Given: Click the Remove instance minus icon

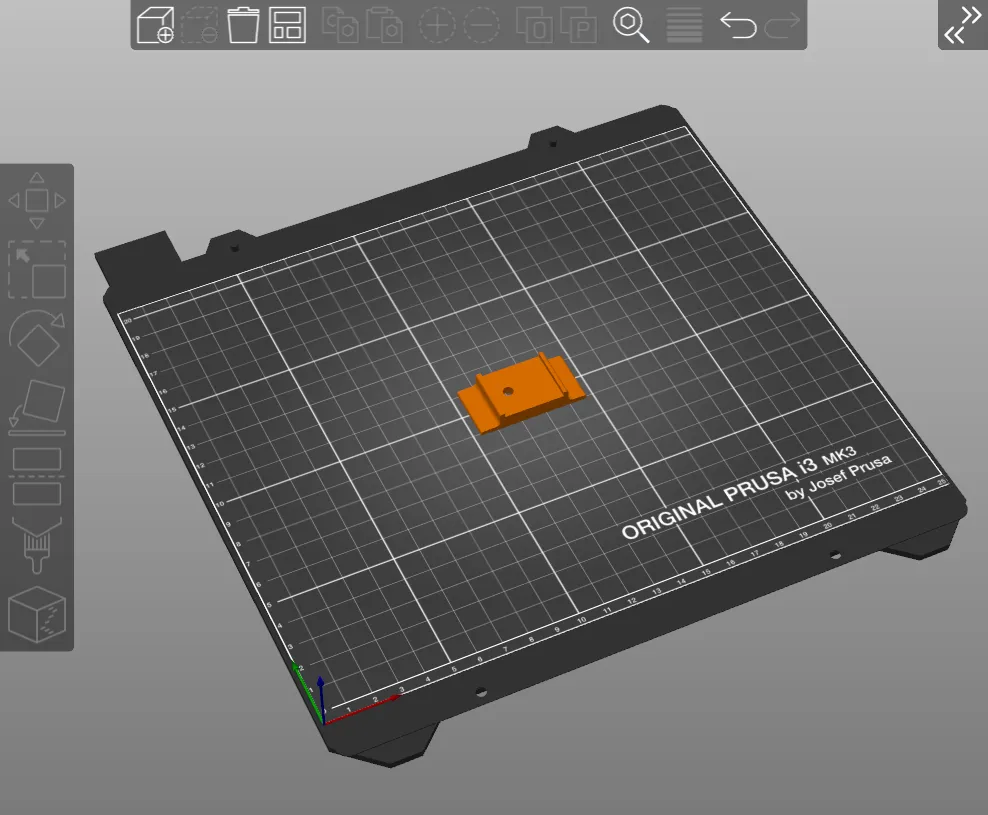Looking at the screenshot, I should pyautogui.click(x=481, y=25).
